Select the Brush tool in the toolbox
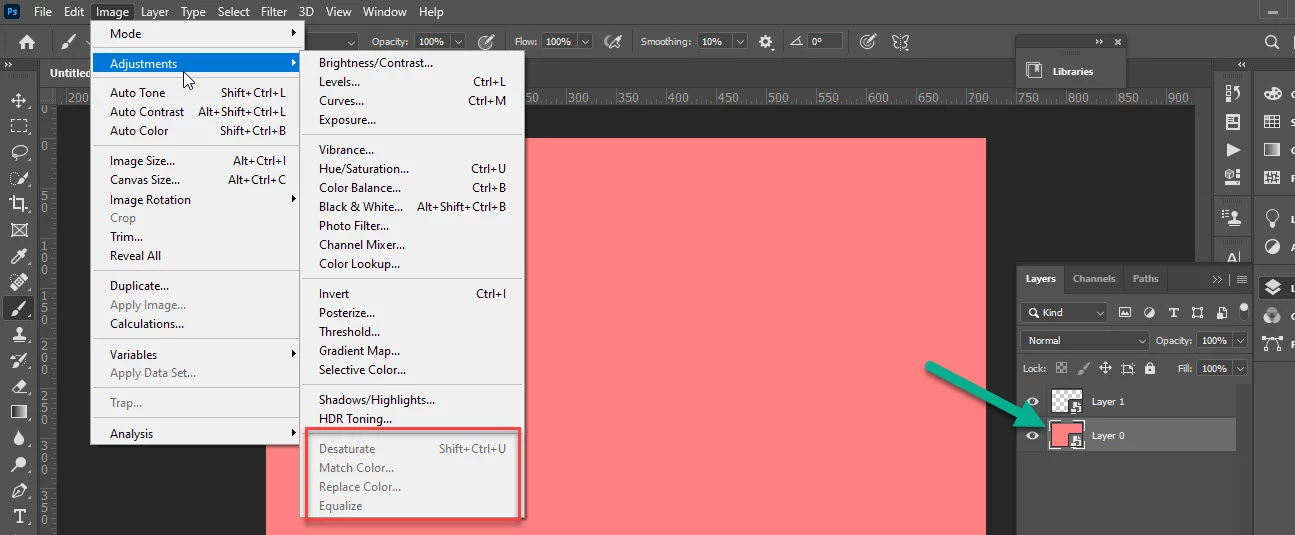The width and height of the screenshot is (1295, 535). pos(19,308)
